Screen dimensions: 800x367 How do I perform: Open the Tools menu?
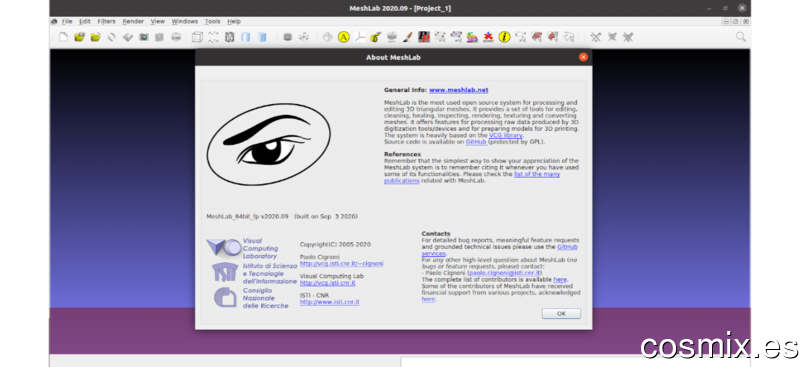tap(213, 21)
